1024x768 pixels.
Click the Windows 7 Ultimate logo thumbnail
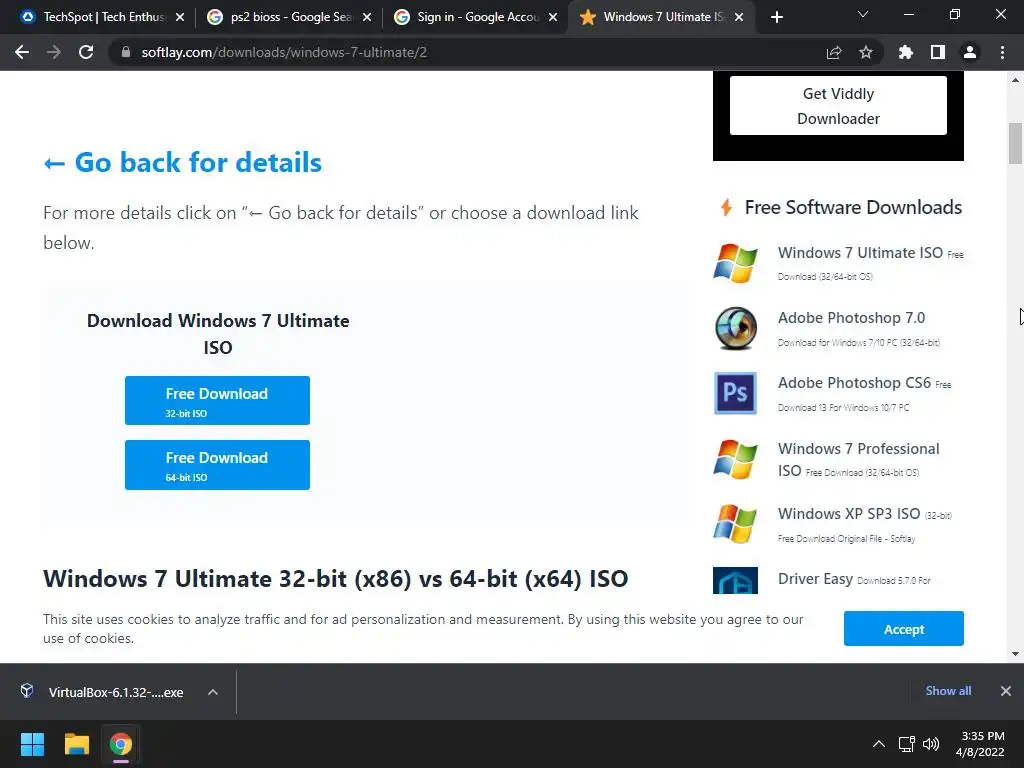tap(735, 263)
